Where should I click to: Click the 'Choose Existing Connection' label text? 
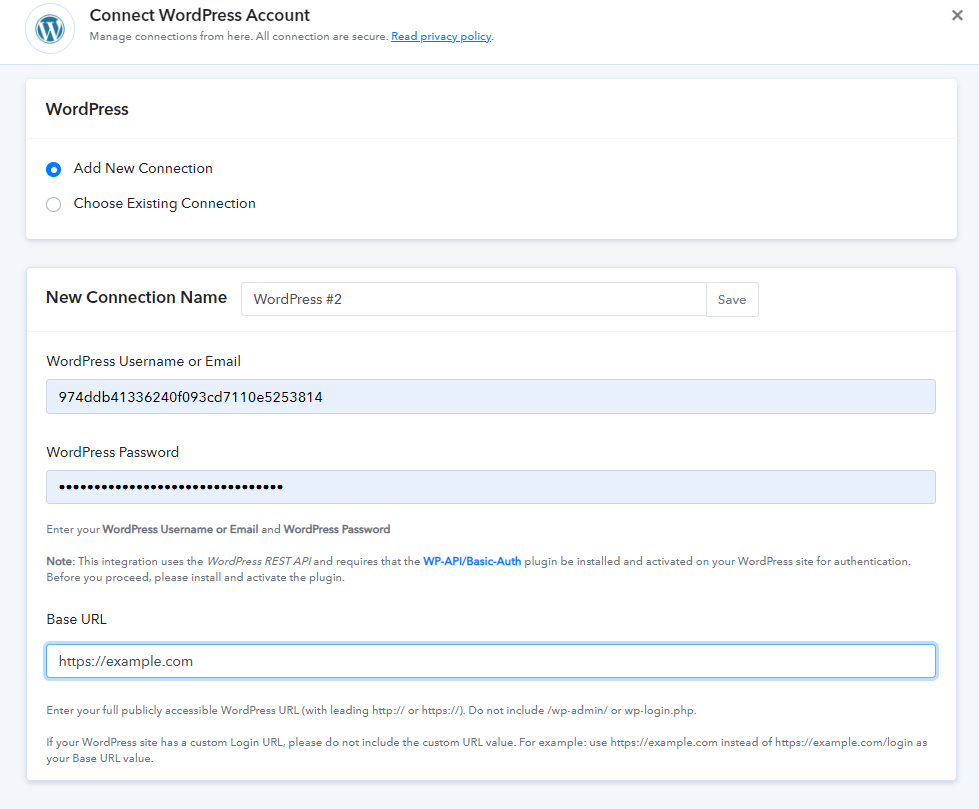click(164, 203)
